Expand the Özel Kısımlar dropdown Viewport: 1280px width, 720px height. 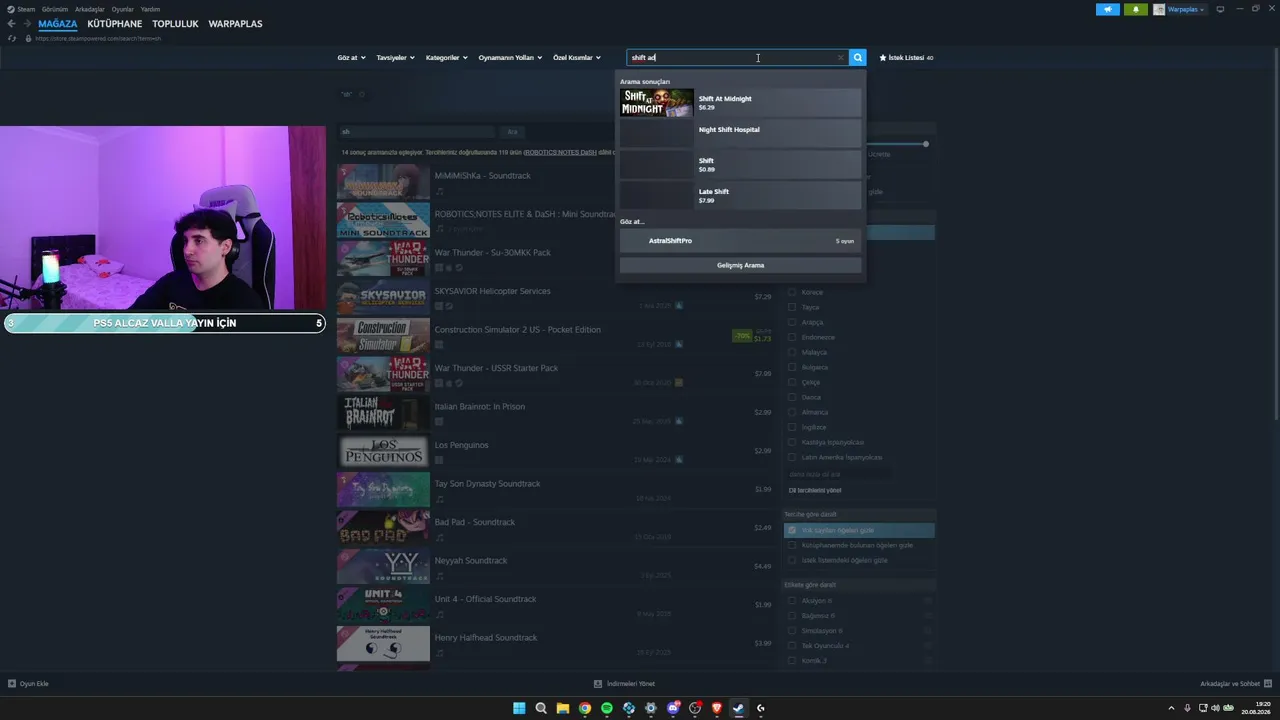577,58
